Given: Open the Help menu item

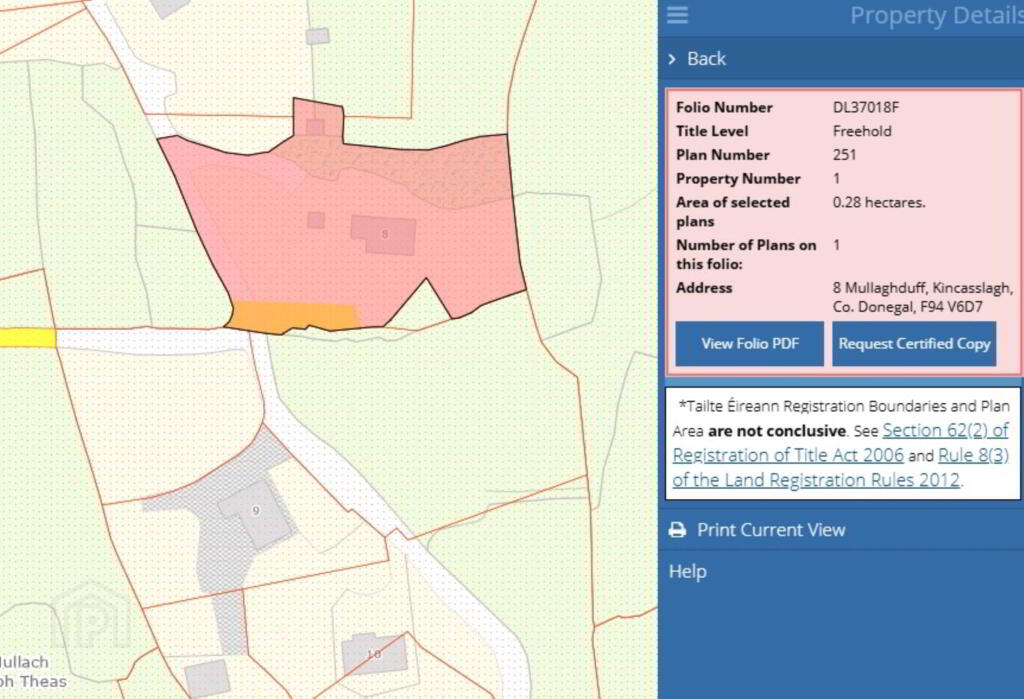Looking at the screenshot, I should pyautogui.click(x=688, y=572).
